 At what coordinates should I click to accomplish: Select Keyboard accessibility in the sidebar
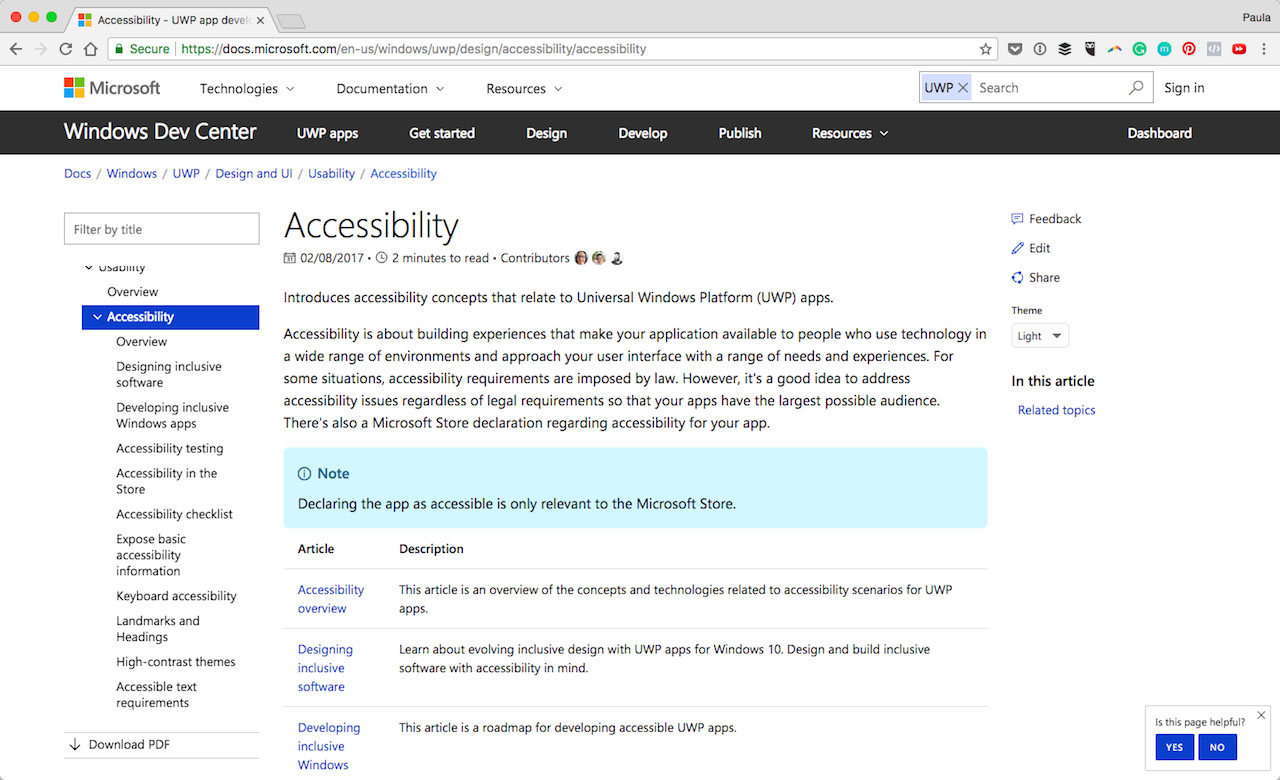176,596
